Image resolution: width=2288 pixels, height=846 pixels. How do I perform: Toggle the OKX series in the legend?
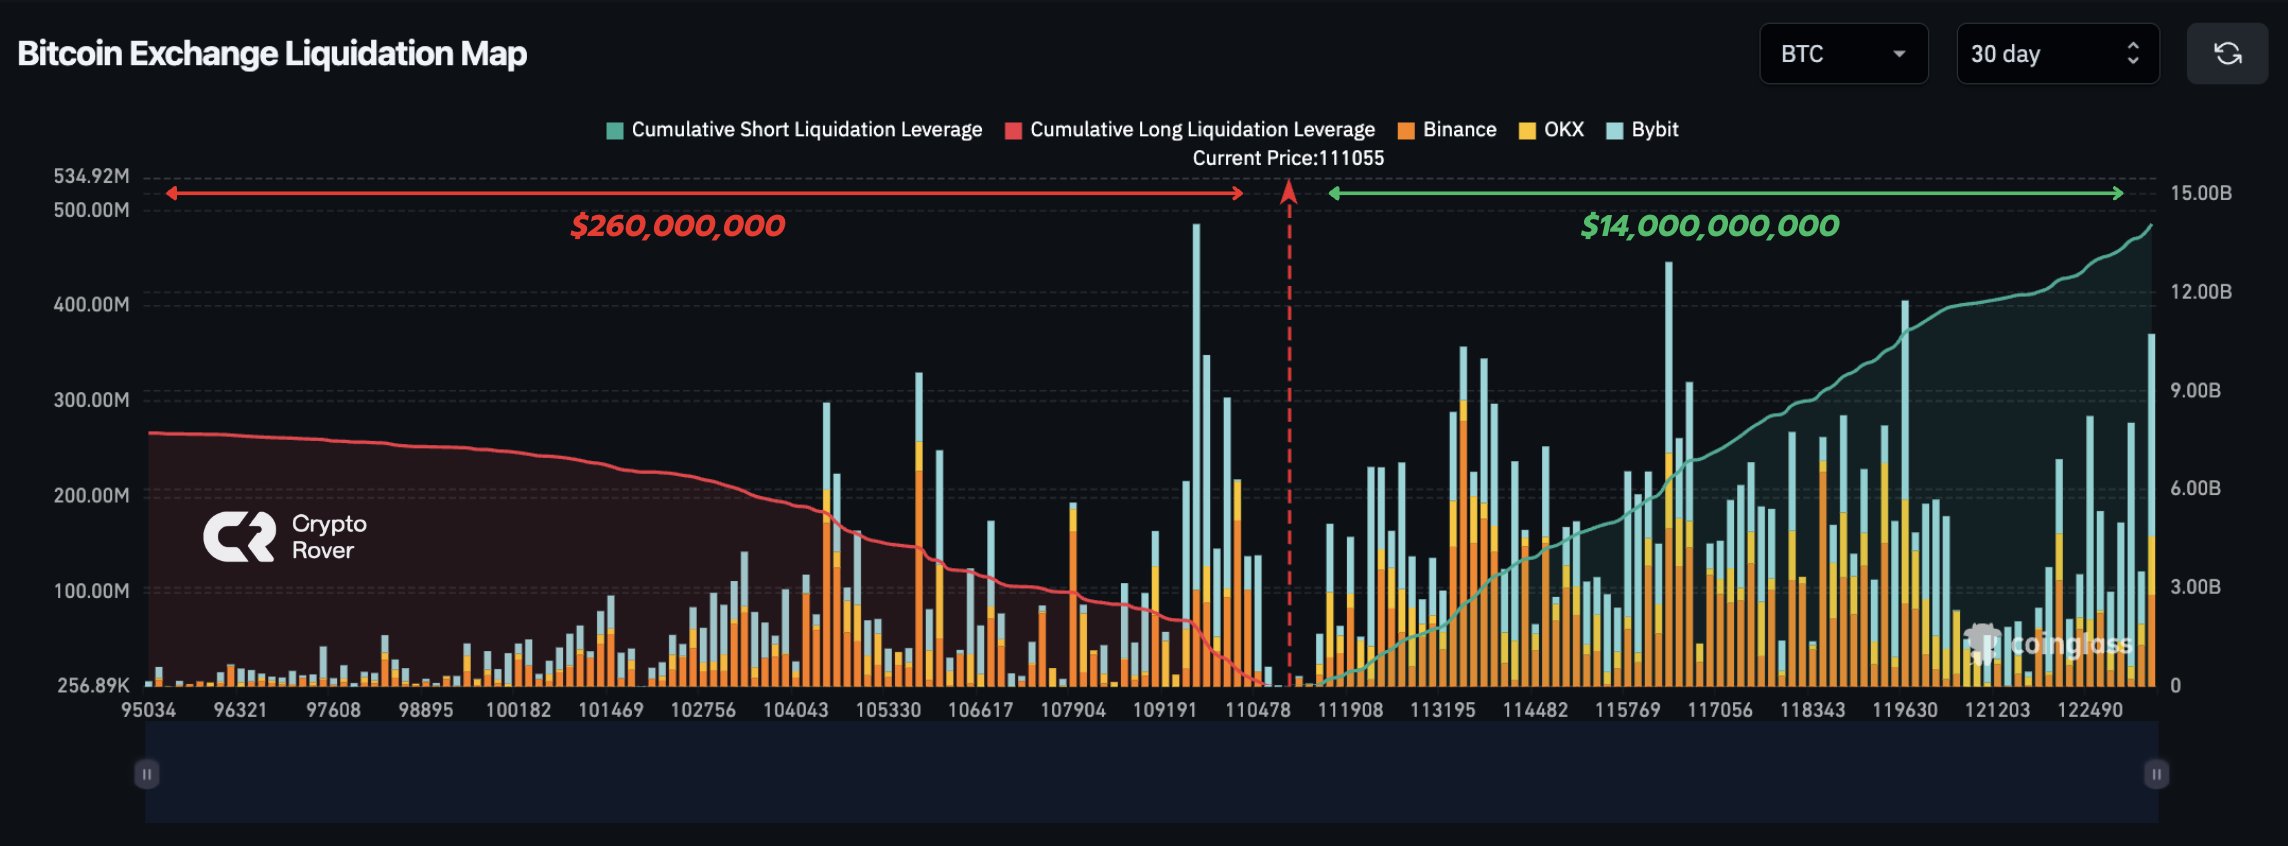pyautogui.click(x=1551, y=130)
